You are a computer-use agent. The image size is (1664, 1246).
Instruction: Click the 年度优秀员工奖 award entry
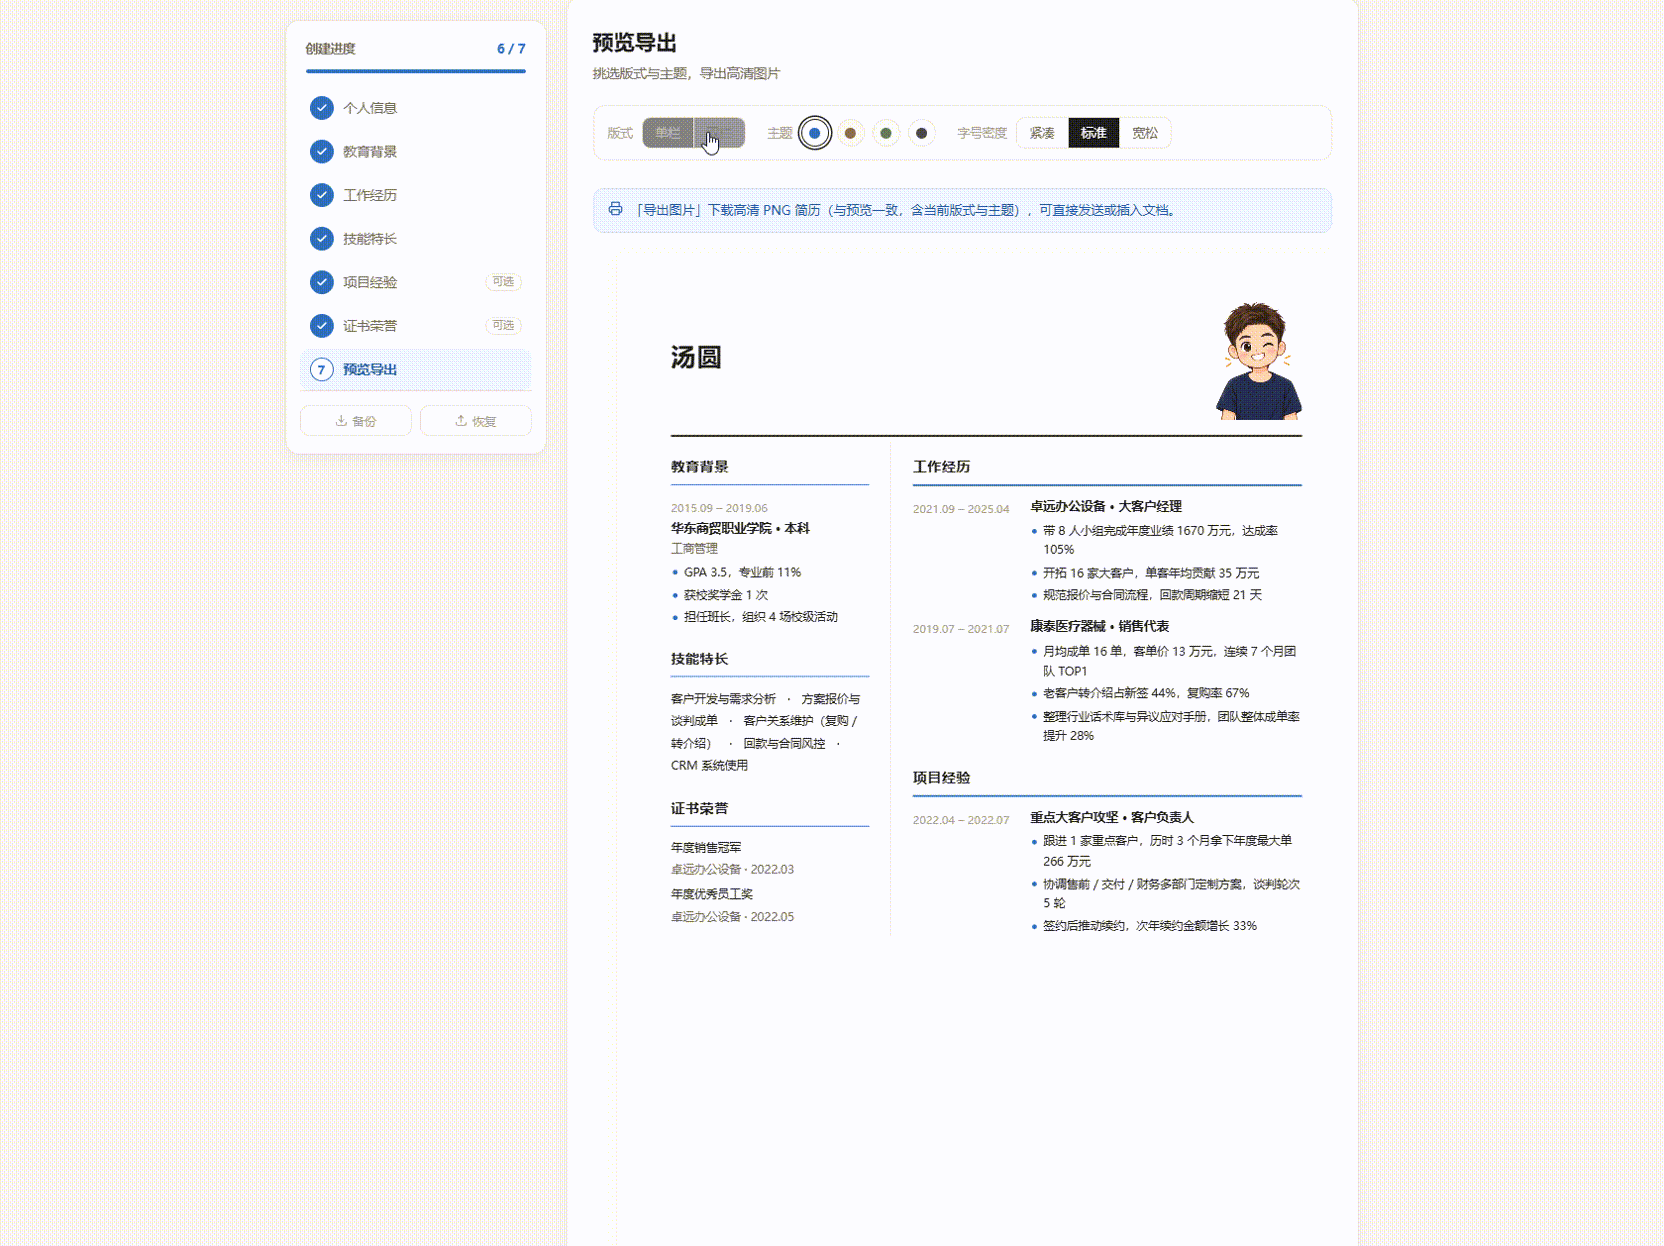click(x=712, y=894)
